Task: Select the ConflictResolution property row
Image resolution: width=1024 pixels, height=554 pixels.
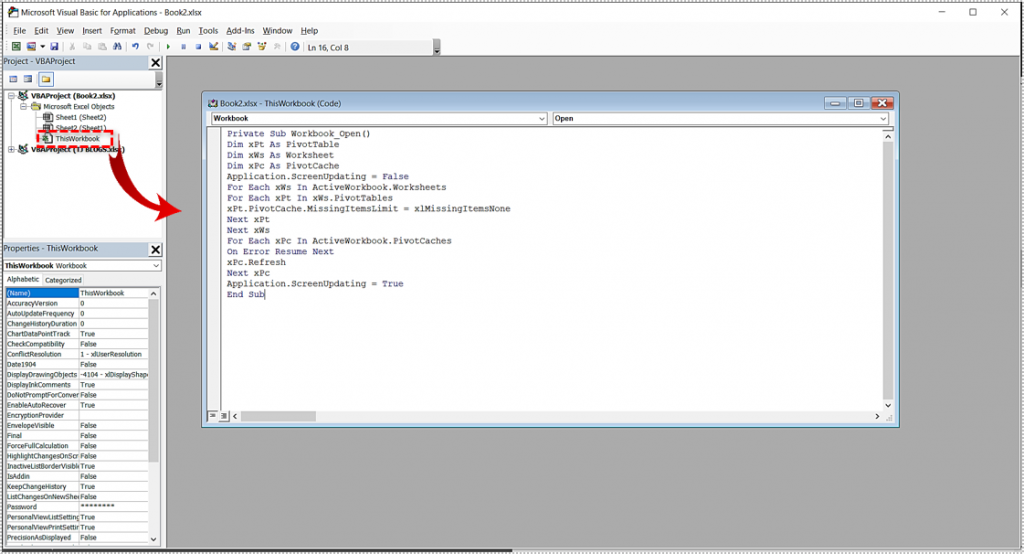Action: tap(76, 354)
